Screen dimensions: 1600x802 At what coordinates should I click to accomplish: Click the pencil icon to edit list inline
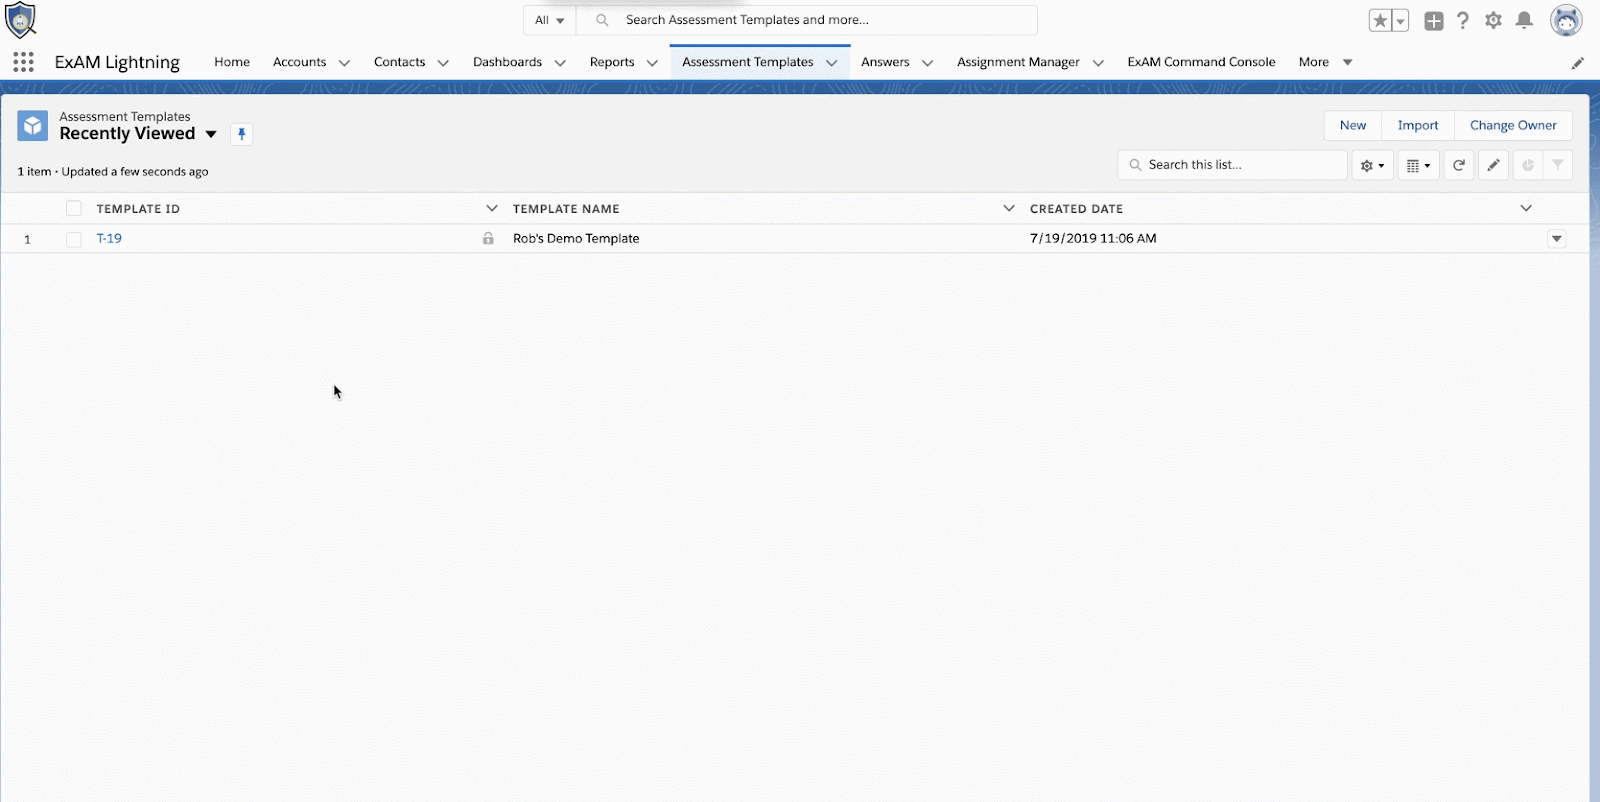click(x=1493, y=165)
